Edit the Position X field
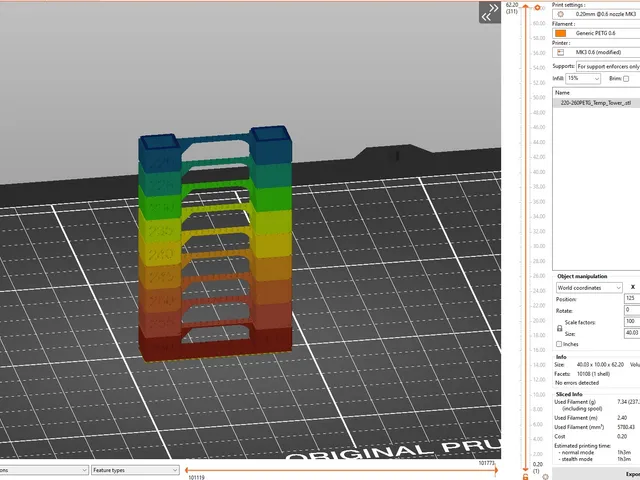The image size is (640, 480). click(632, 298)
